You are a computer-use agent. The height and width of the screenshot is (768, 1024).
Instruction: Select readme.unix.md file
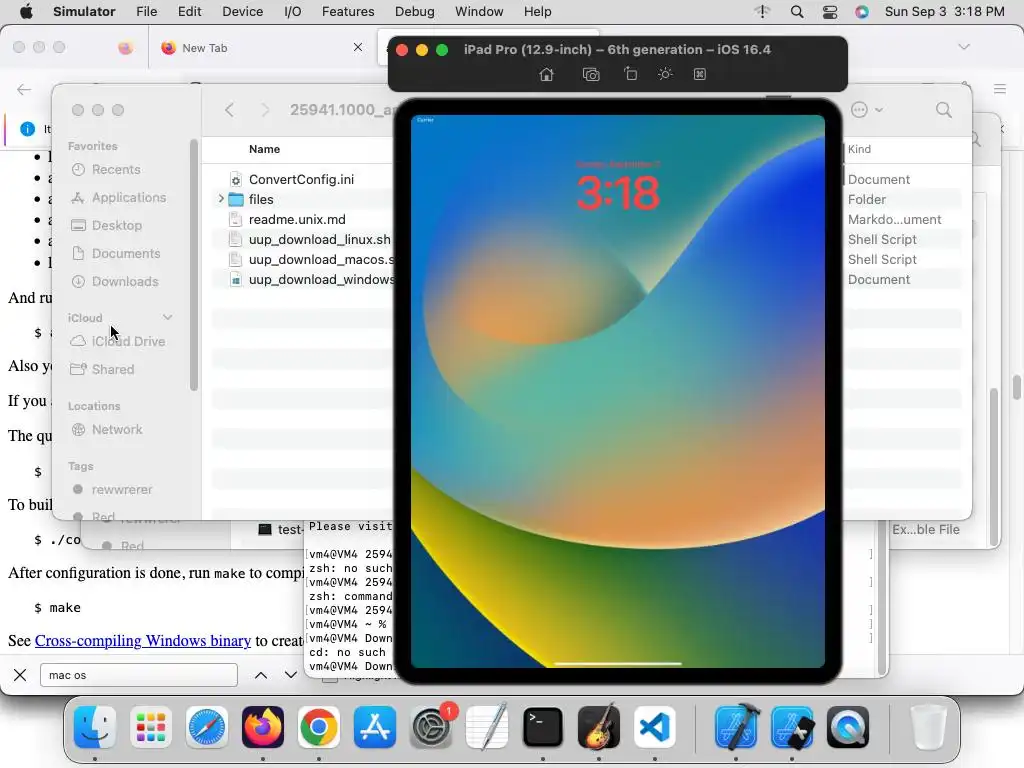(297, 219)
